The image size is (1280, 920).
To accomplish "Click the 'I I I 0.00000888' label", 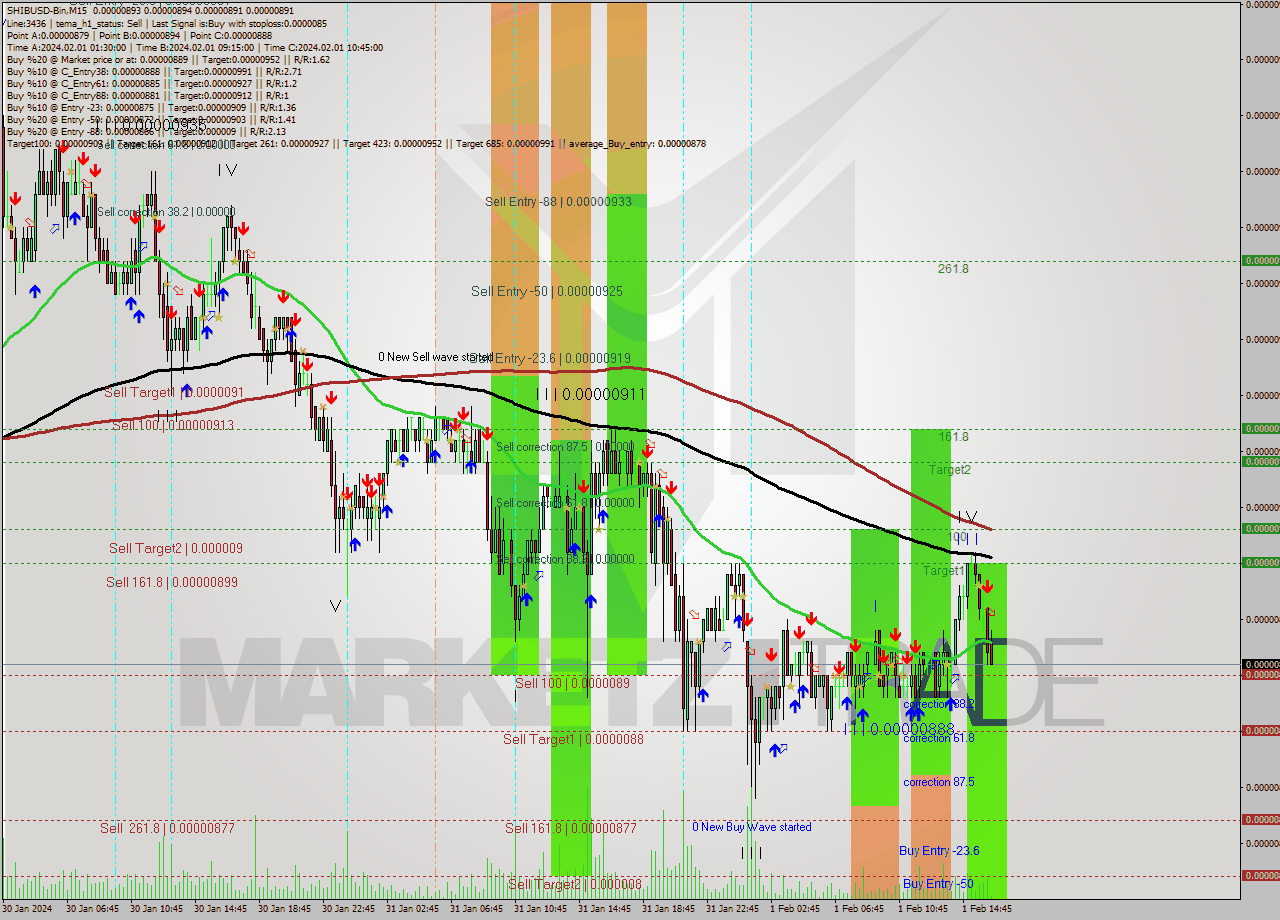I will pos(898,729).
